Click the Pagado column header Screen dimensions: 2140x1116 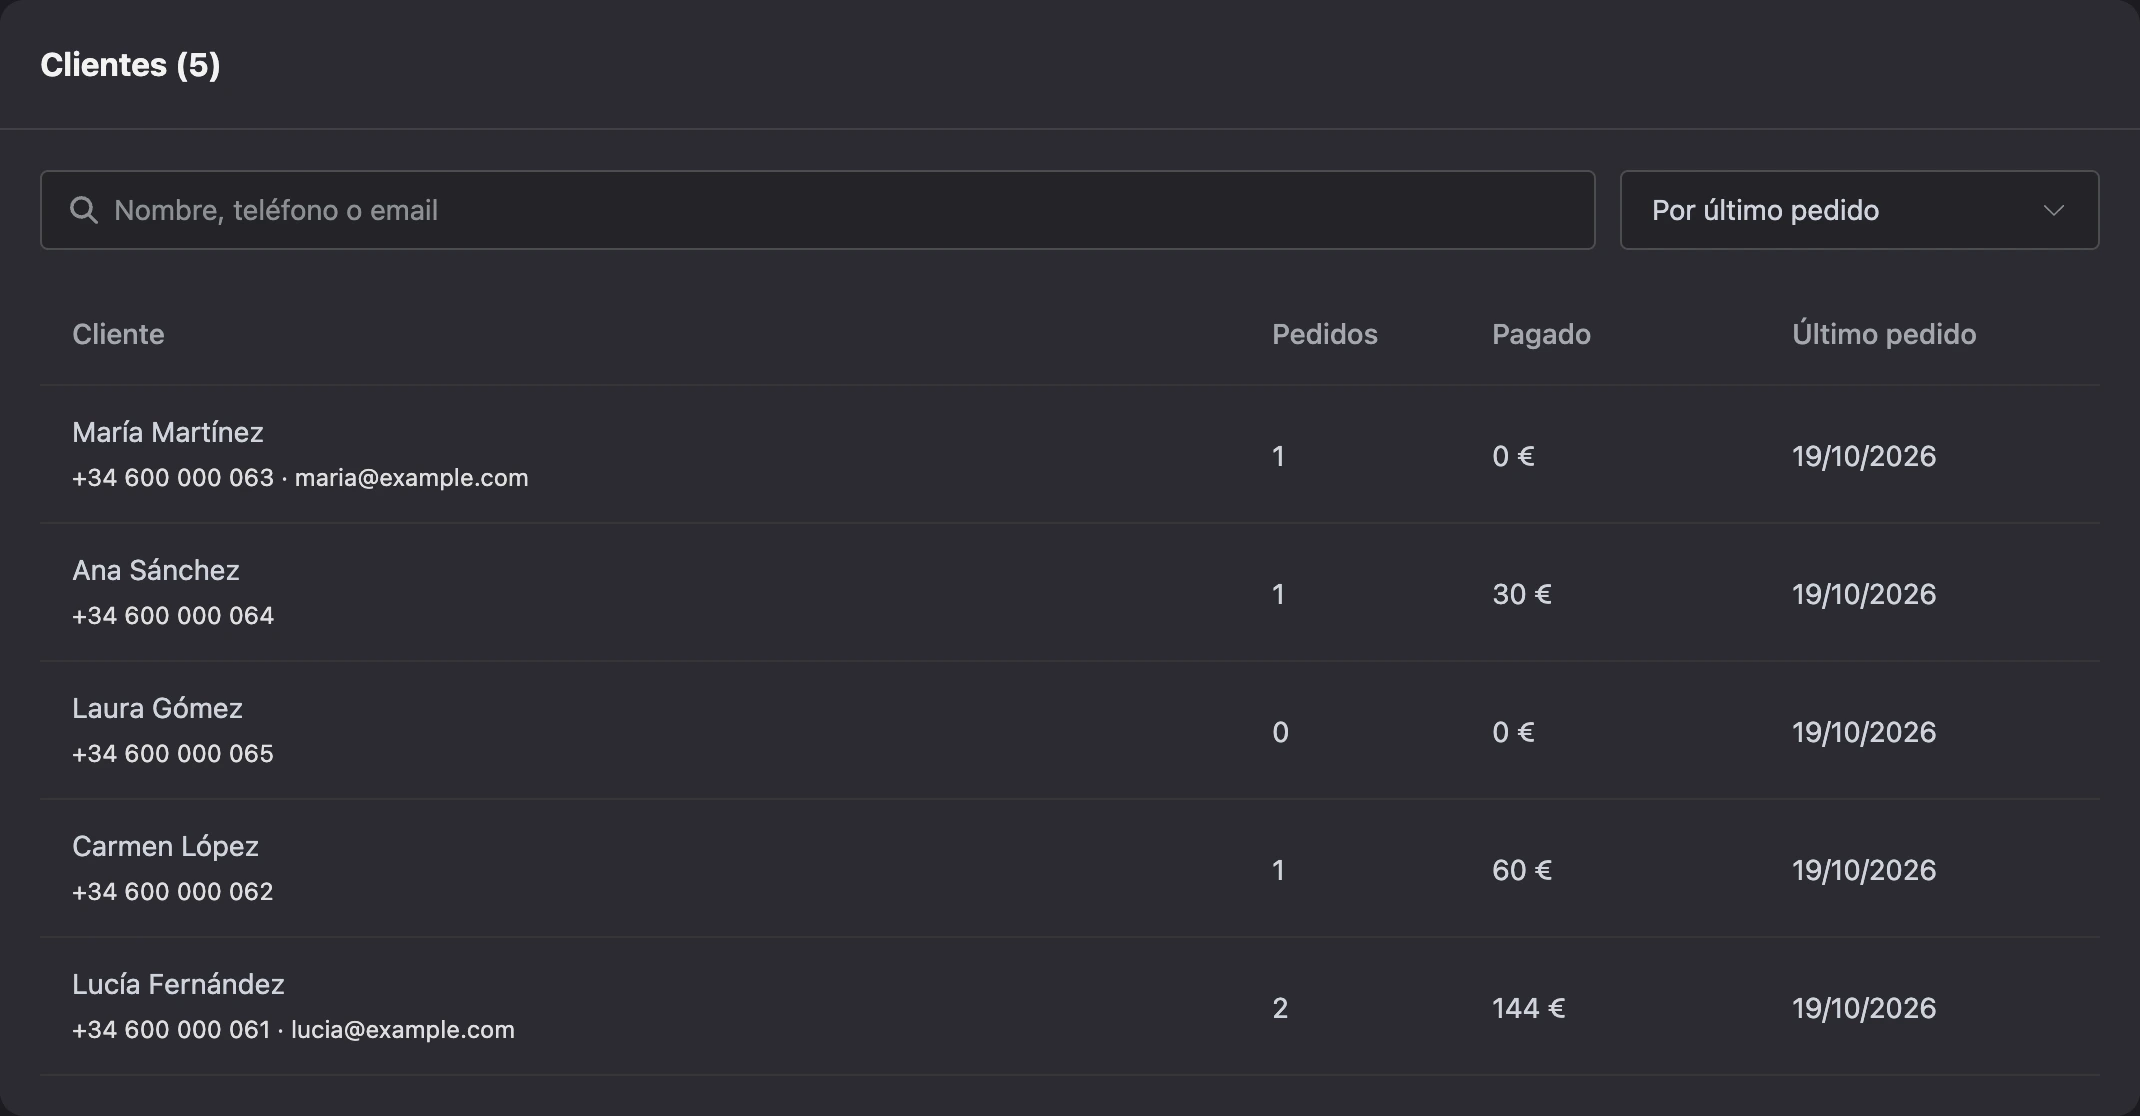click(x=1541, y=334)
